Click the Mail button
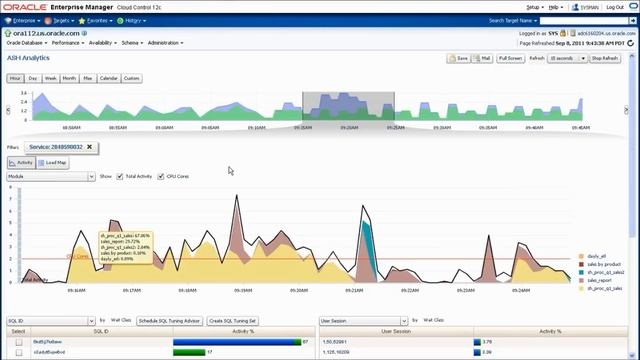Viewport: 640px width, 360px height. (x=482, y=58)
